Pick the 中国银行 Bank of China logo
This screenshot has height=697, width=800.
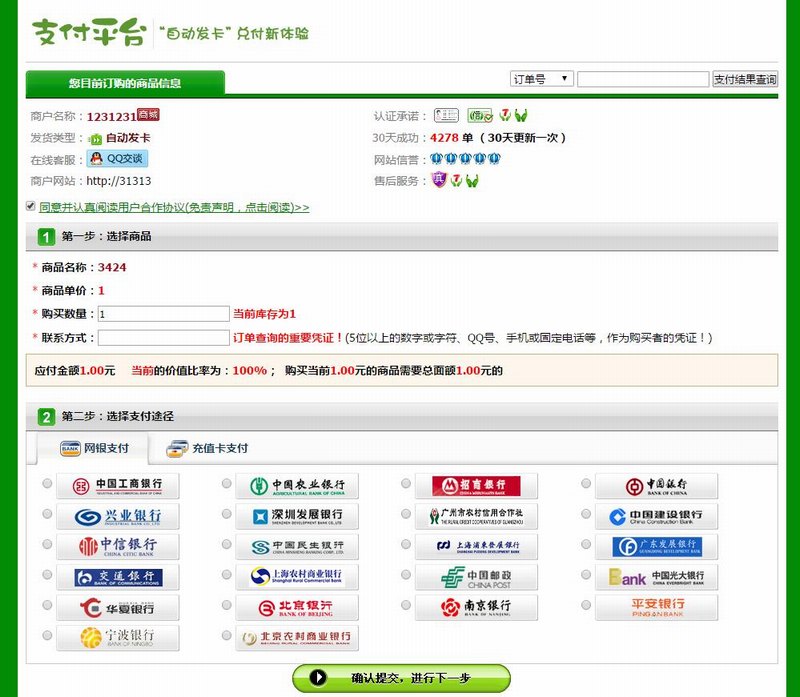pos(656,486)
